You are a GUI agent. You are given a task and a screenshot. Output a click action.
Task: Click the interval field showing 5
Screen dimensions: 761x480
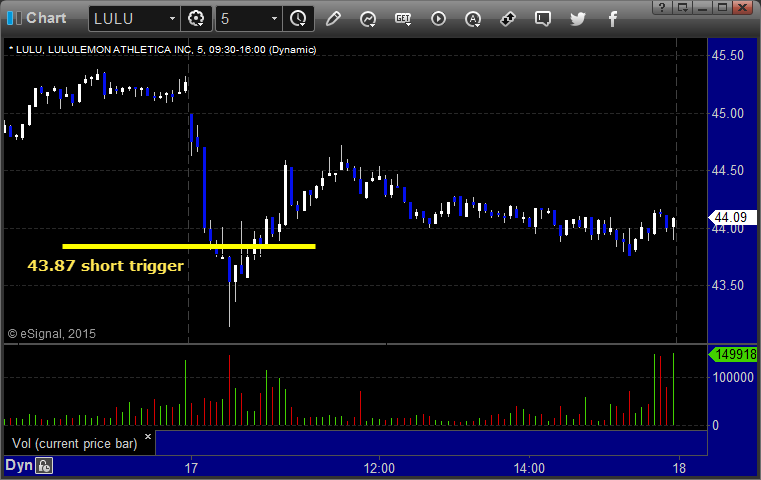point(243,19)
